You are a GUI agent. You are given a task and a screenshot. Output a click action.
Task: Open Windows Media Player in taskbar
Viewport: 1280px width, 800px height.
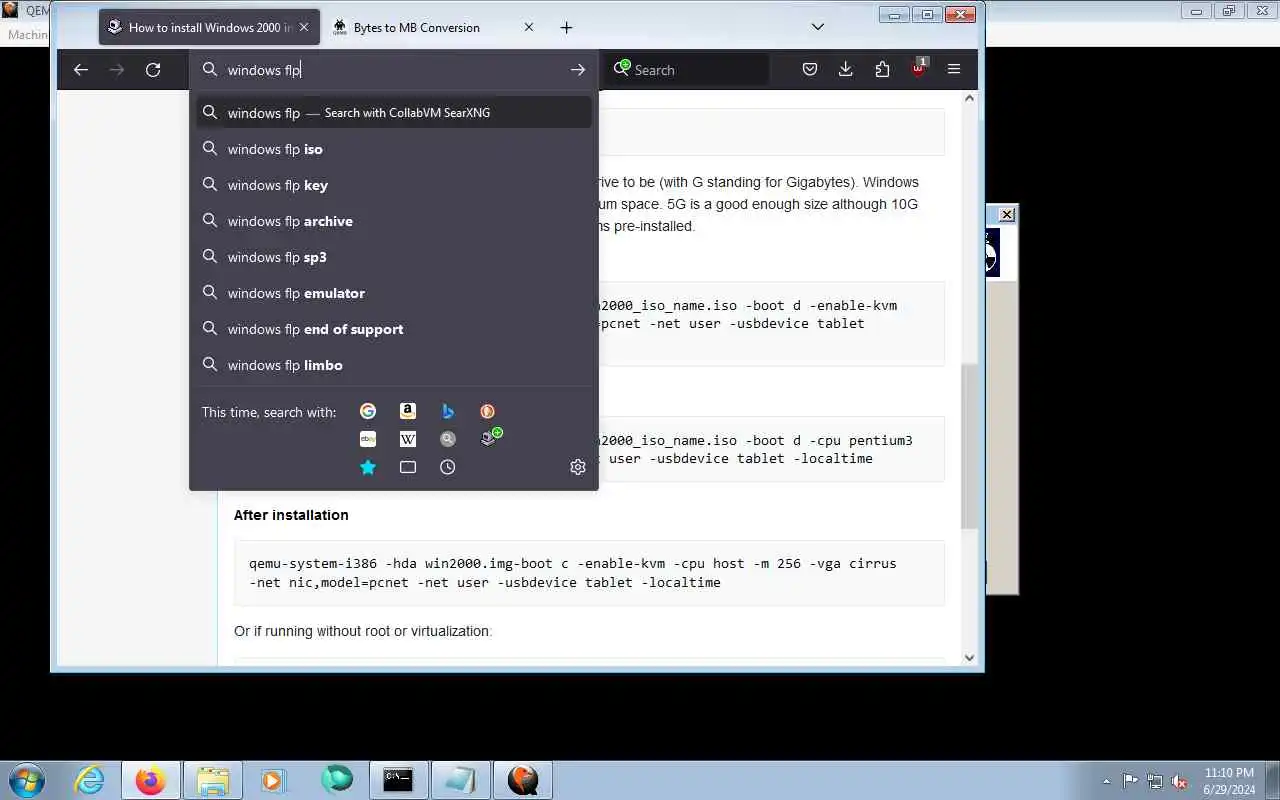coord(274,780)
